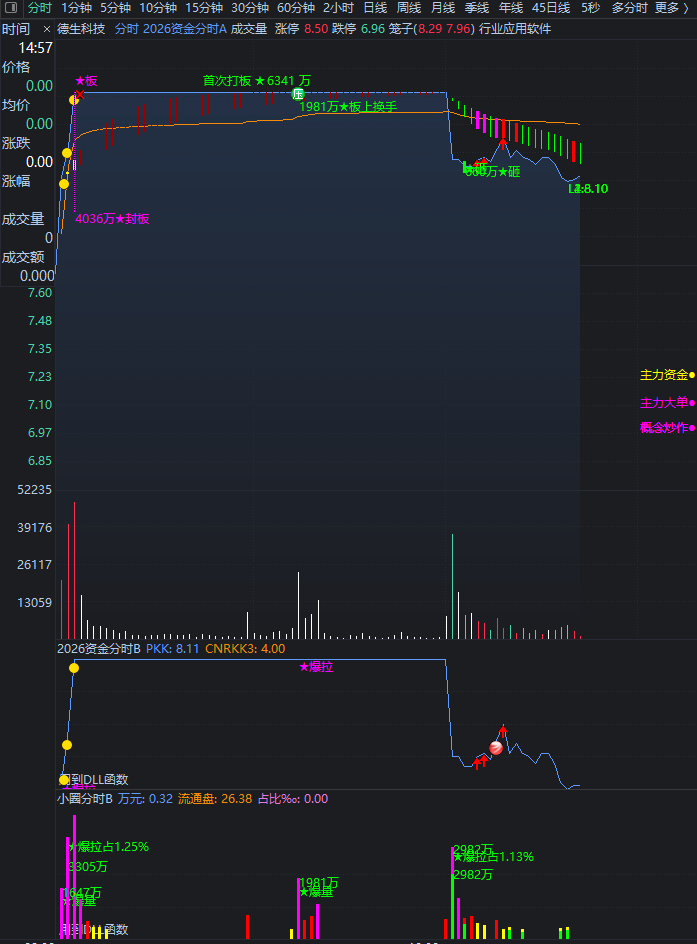697x944 pixels.
Task: Click the 万元: 0.32 value
Action: pyautogui.click(x=146, y=799)
